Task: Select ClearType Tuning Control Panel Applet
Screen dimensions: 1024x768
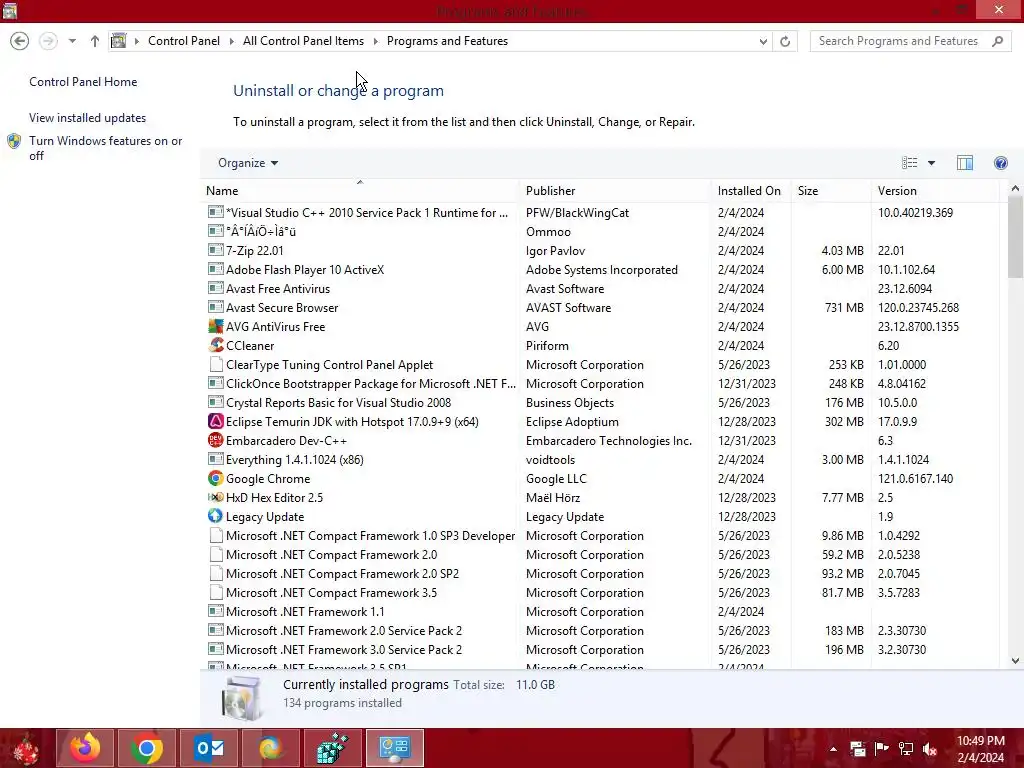Action: [329, 364]
